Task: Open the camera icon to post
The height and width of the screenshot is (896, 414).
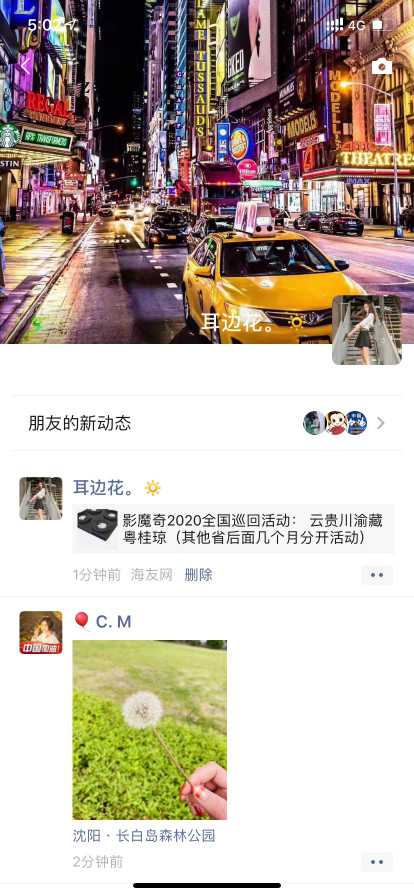Action: pyautogui.click(x=382, y=67)
